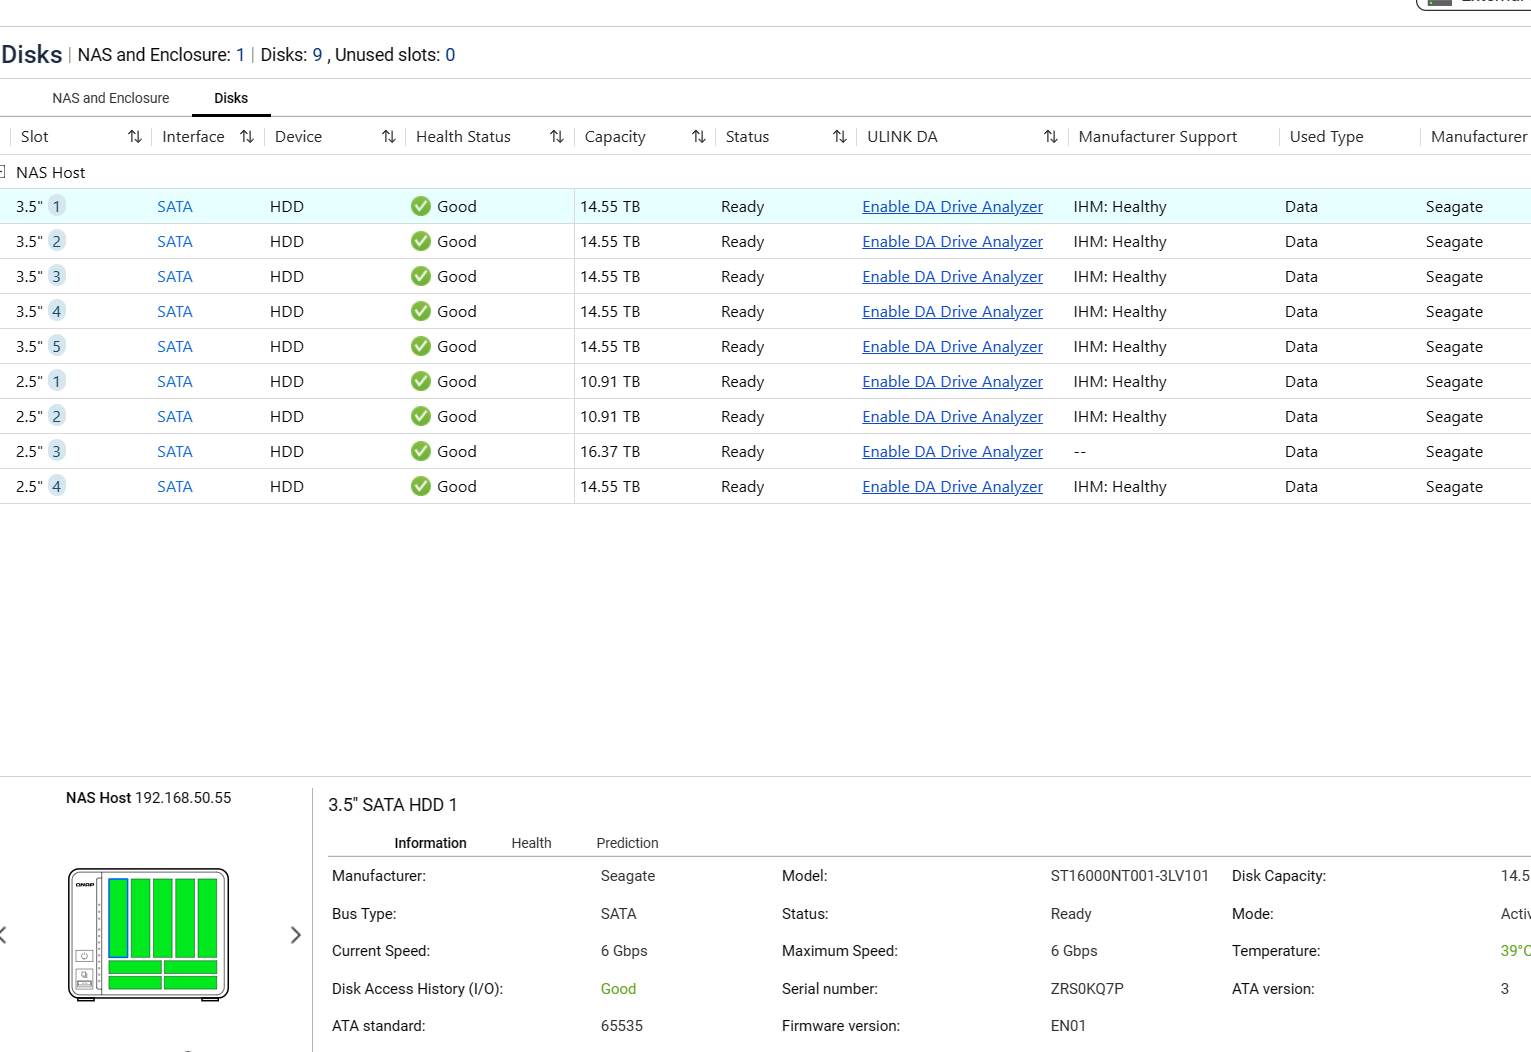Sort table by Slot column arrows
1531x1052 pixels.
135,137
